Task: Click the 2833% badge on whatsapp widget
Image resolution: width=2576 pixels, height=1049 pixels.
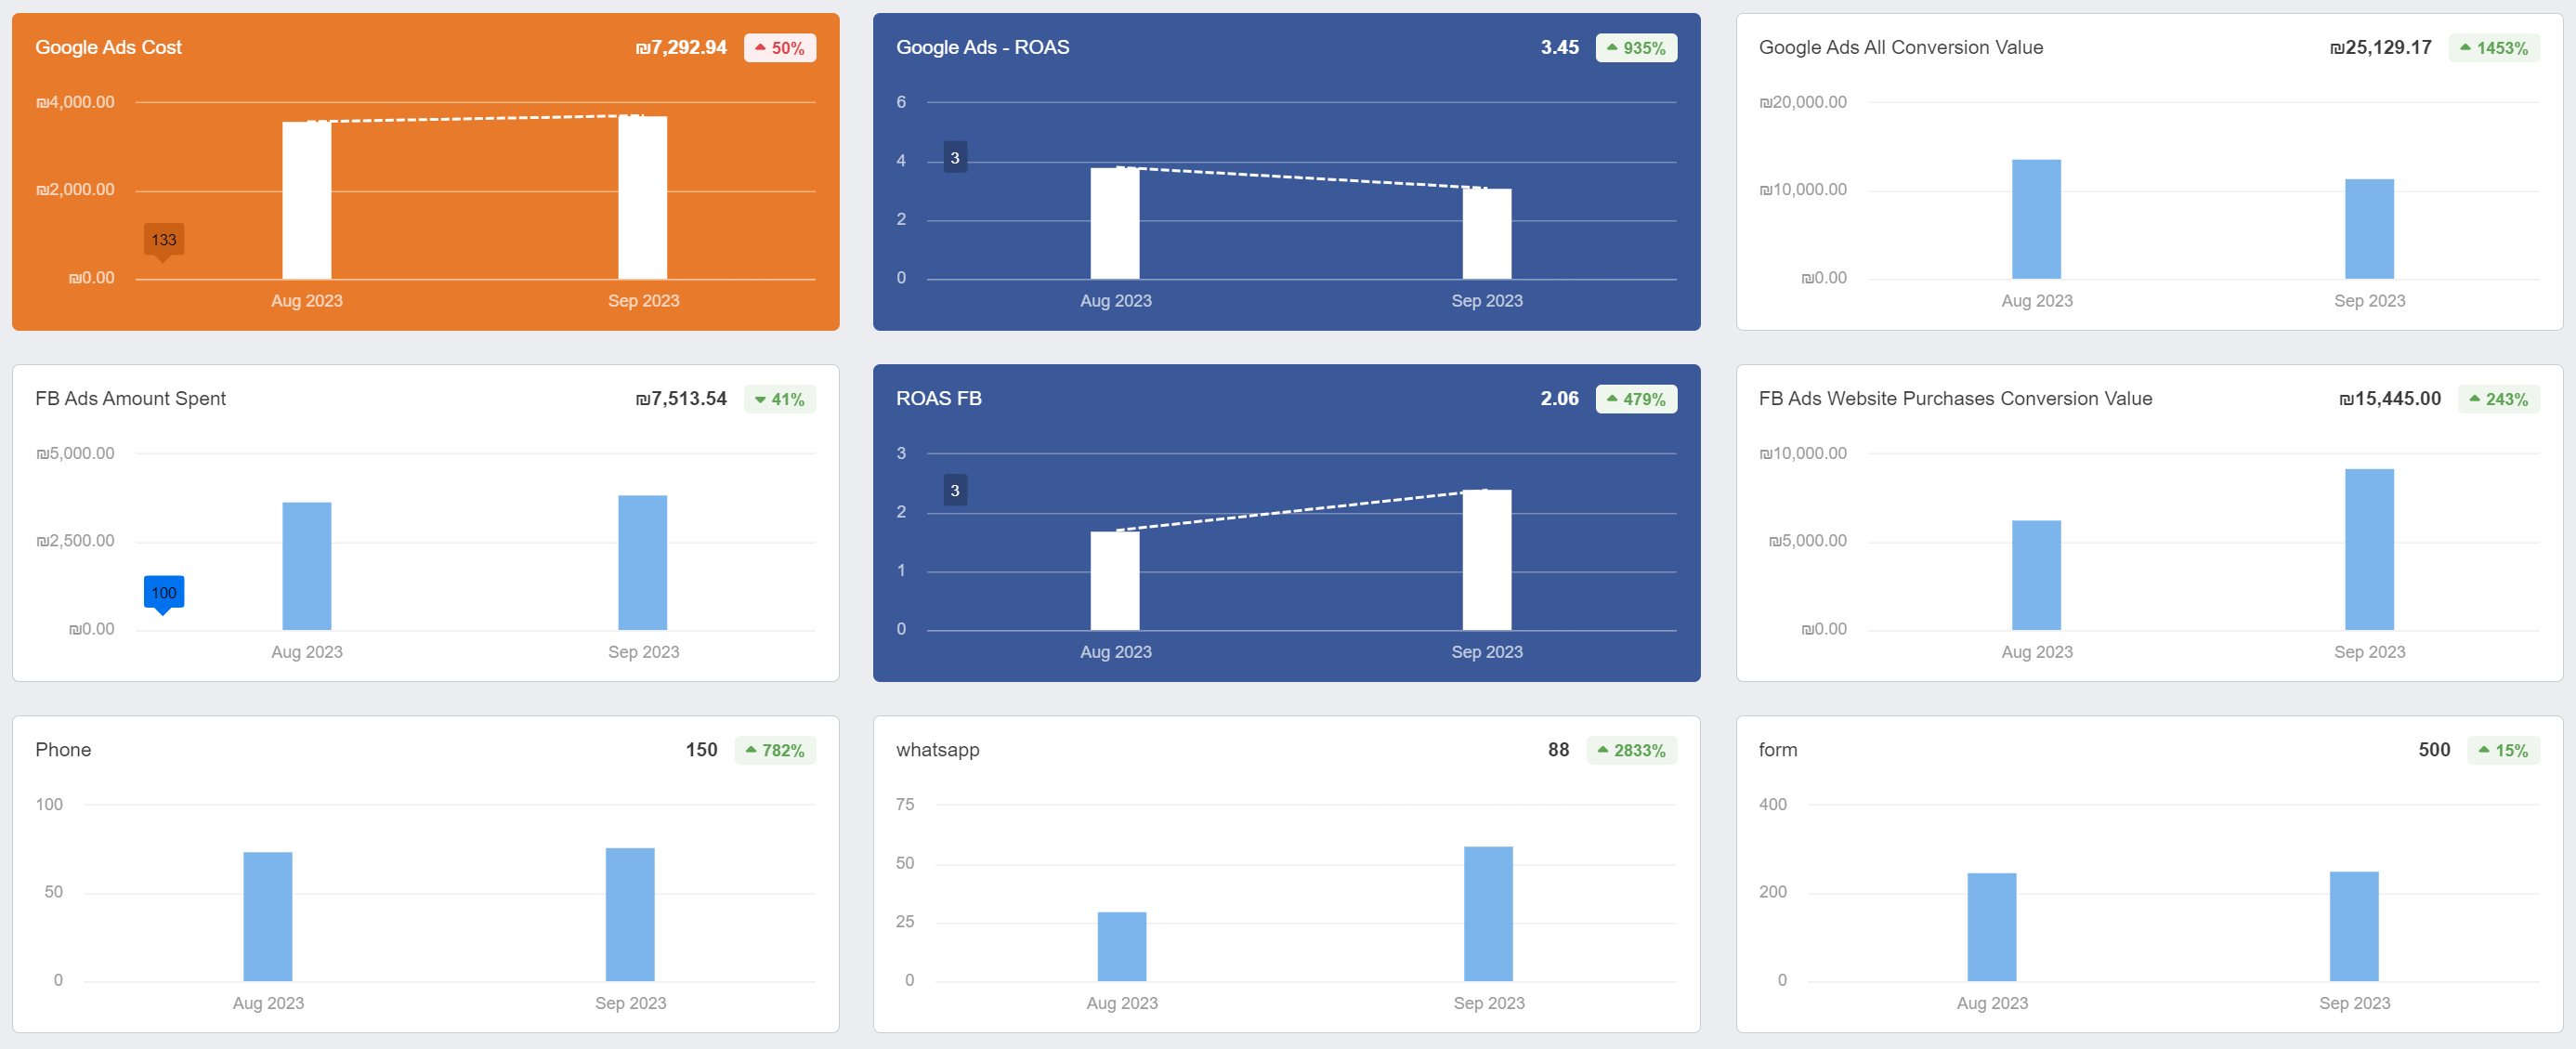Action: (x=1631, y=750)
